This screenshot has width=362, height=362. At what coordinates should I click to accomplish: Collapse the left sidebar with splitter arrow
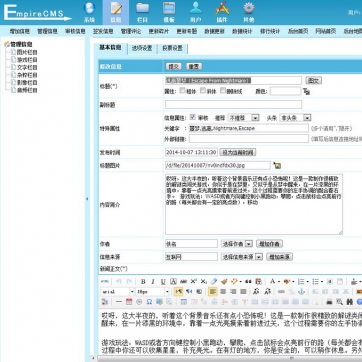click(87, 199)
